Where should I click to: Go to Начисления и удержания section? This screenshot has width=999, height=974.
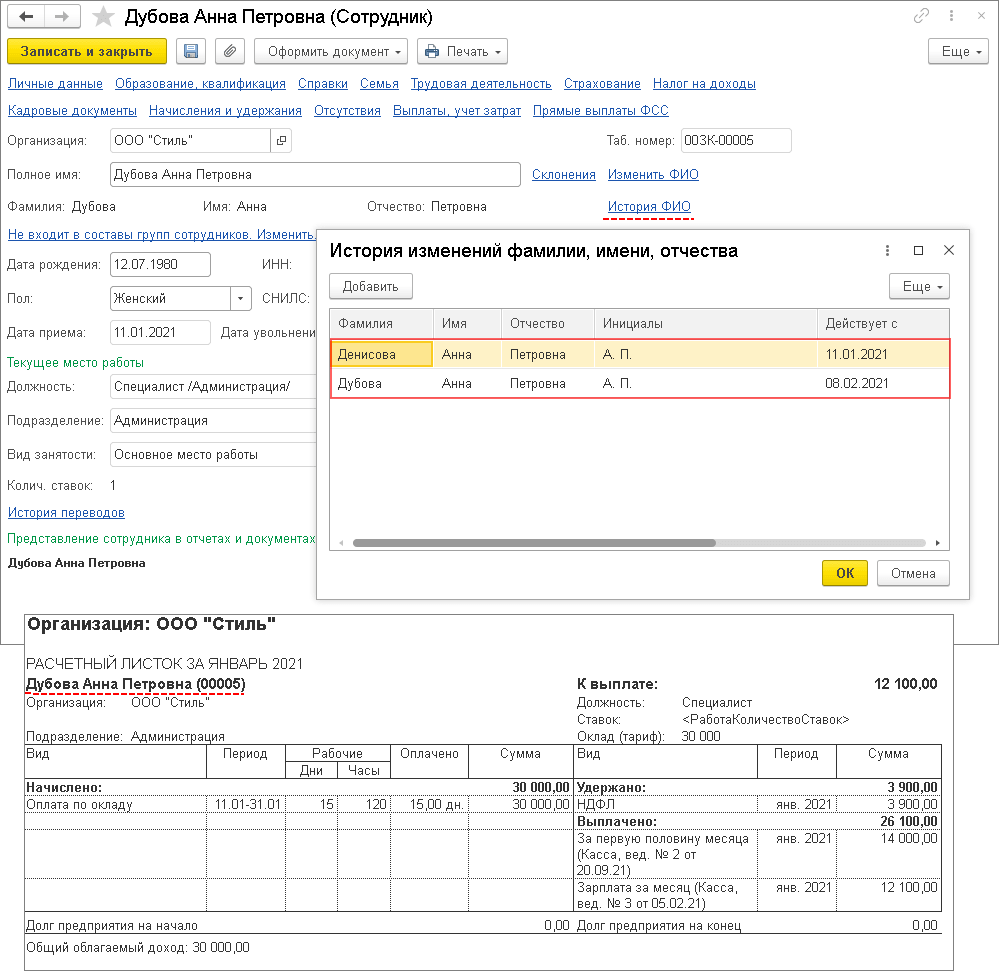click(225, 111)
